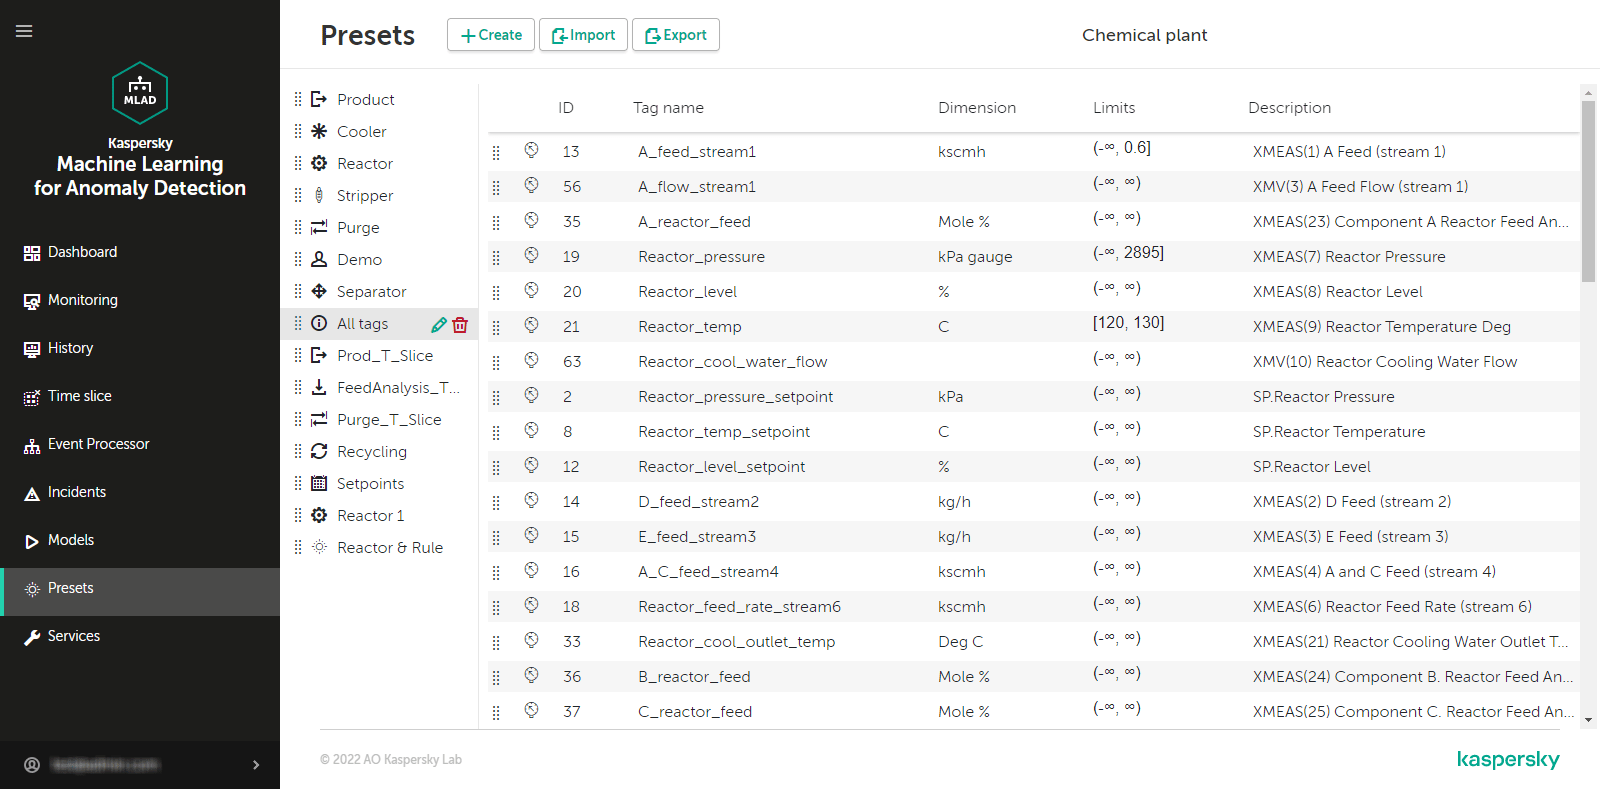The height and width of the screenshot is (789, 1600).
Task: Click the SP.Reactor Level description
Action: point(1312,467)
